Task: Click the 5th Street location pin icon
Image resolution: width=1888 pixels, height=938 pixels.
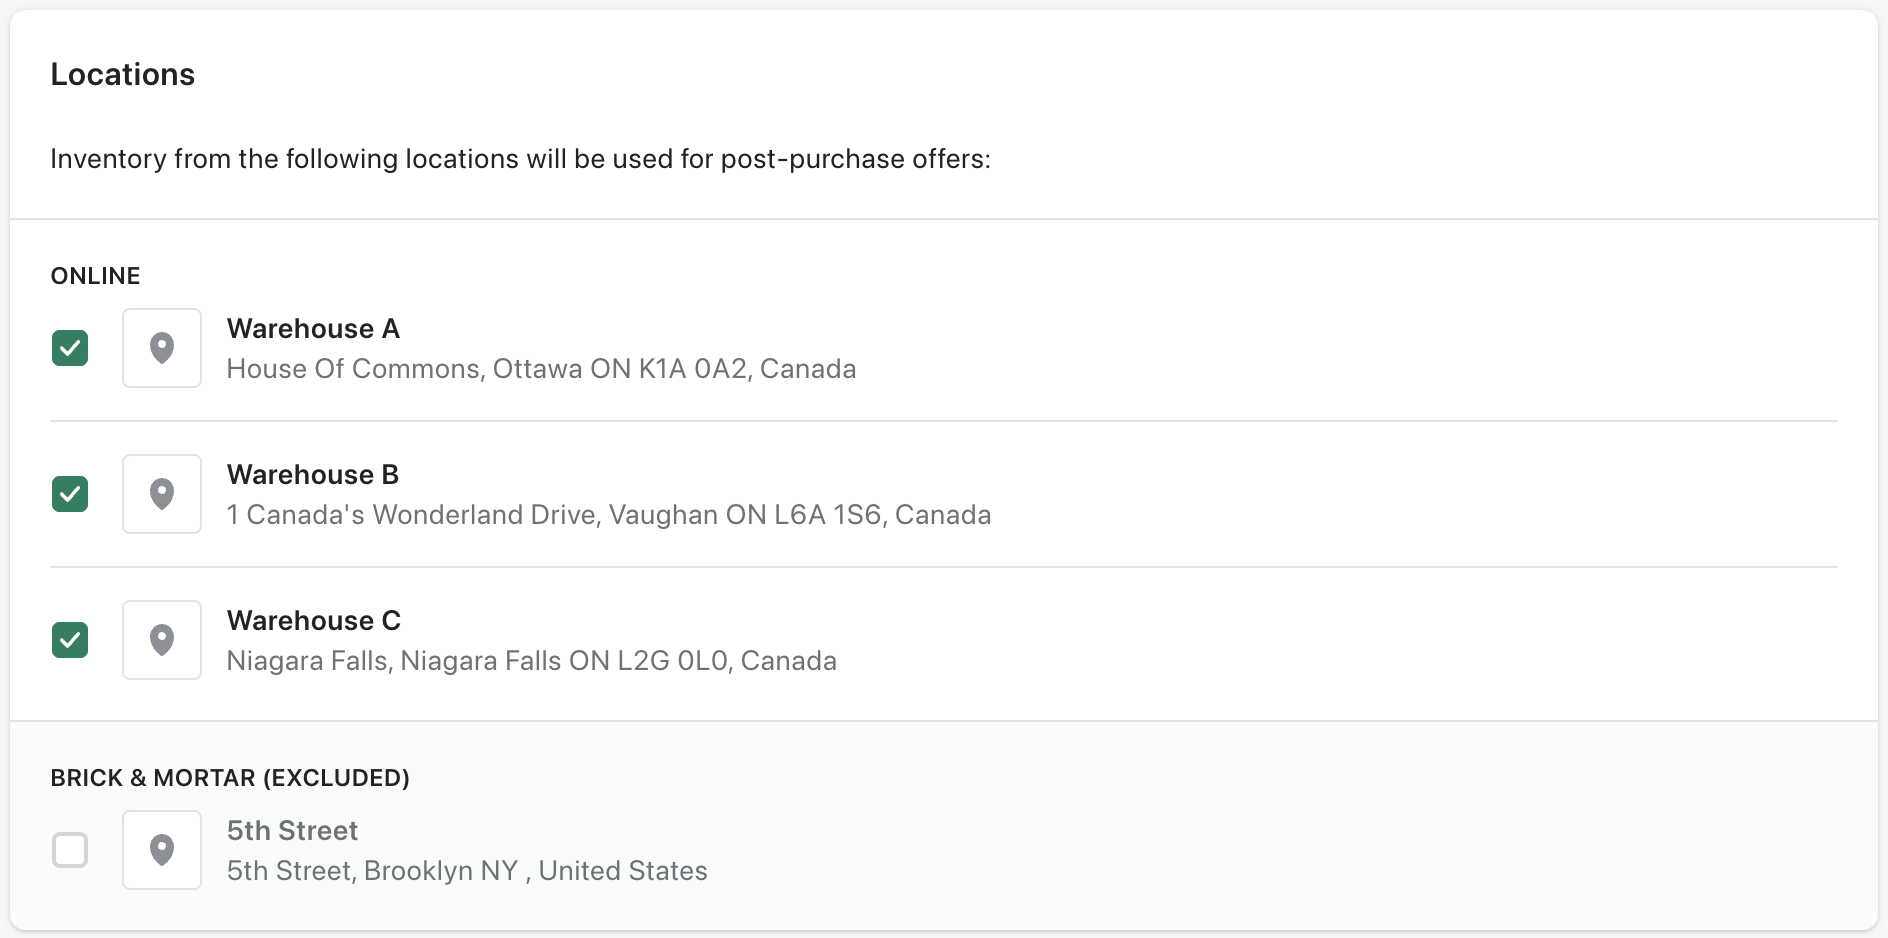Action: tap(162, 850)
